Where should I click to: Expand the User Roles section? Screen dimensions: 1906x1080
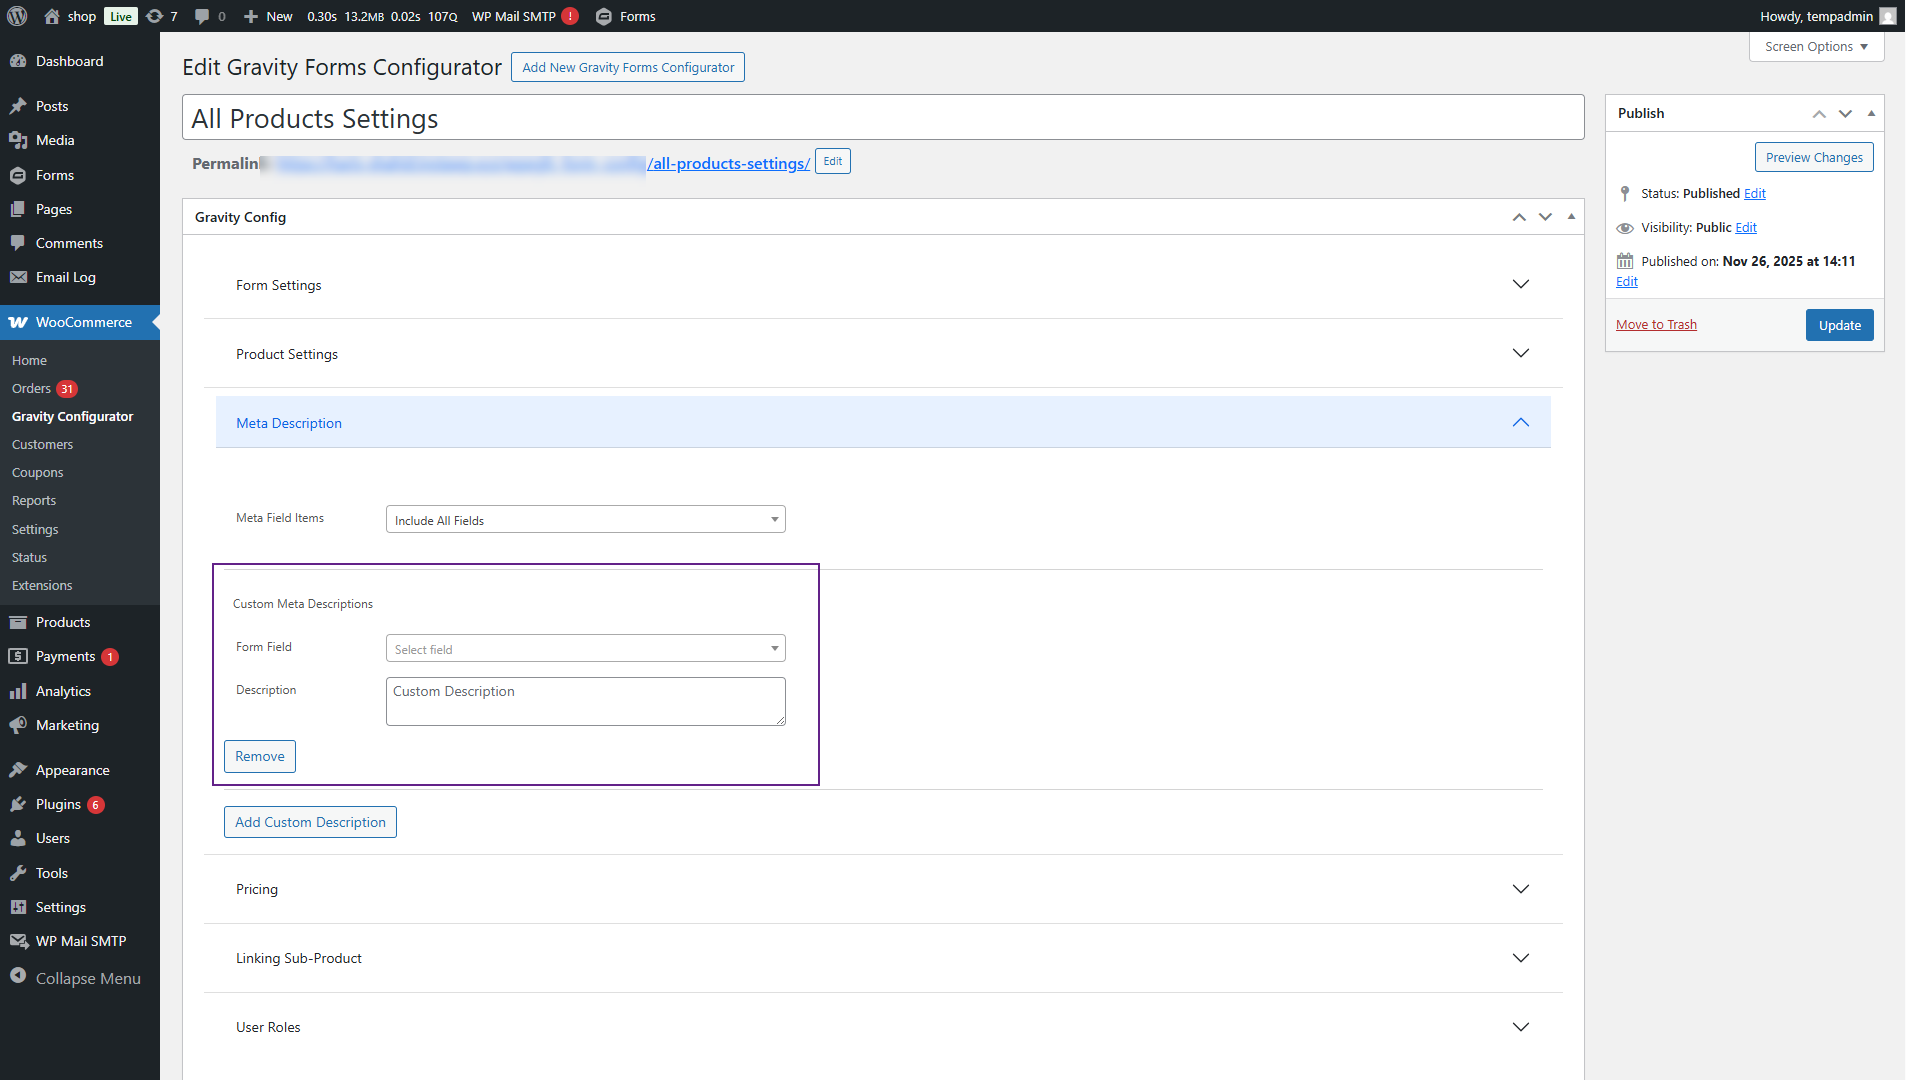point(883,1027)
